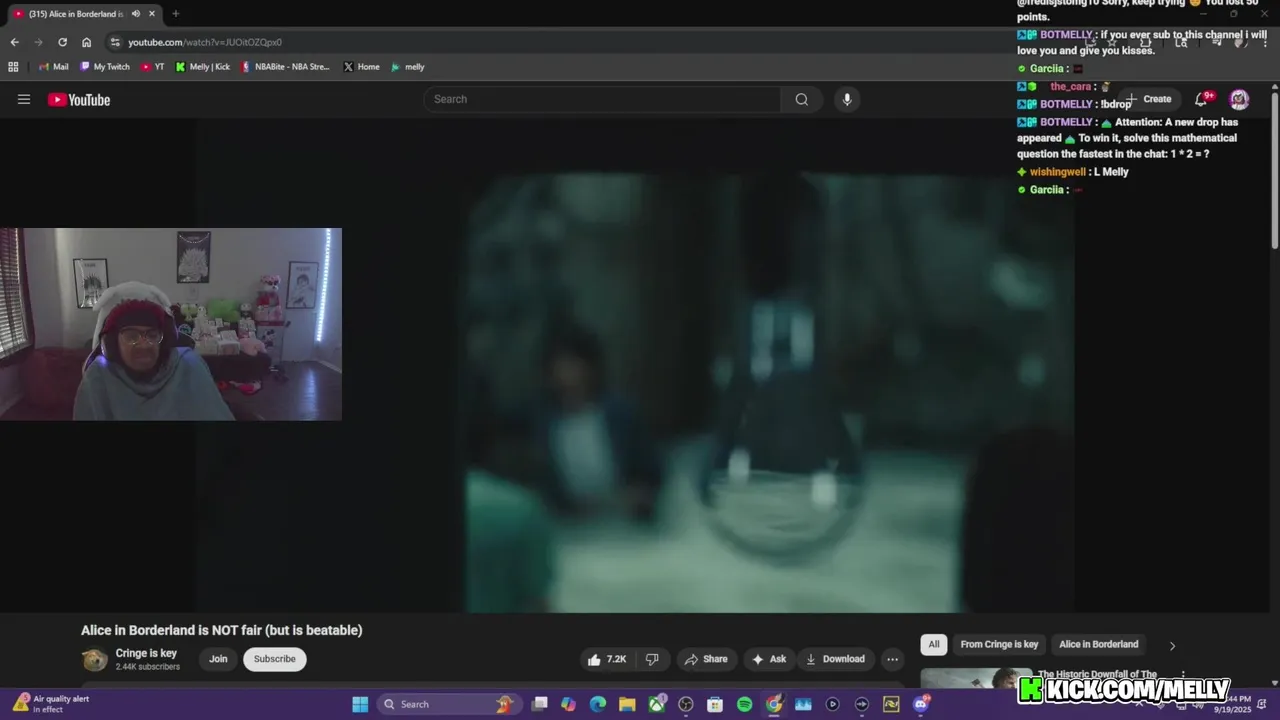This screenshot has height=720, width=1280.
Task: Open a new browser tab
Action: pos(175,14)
